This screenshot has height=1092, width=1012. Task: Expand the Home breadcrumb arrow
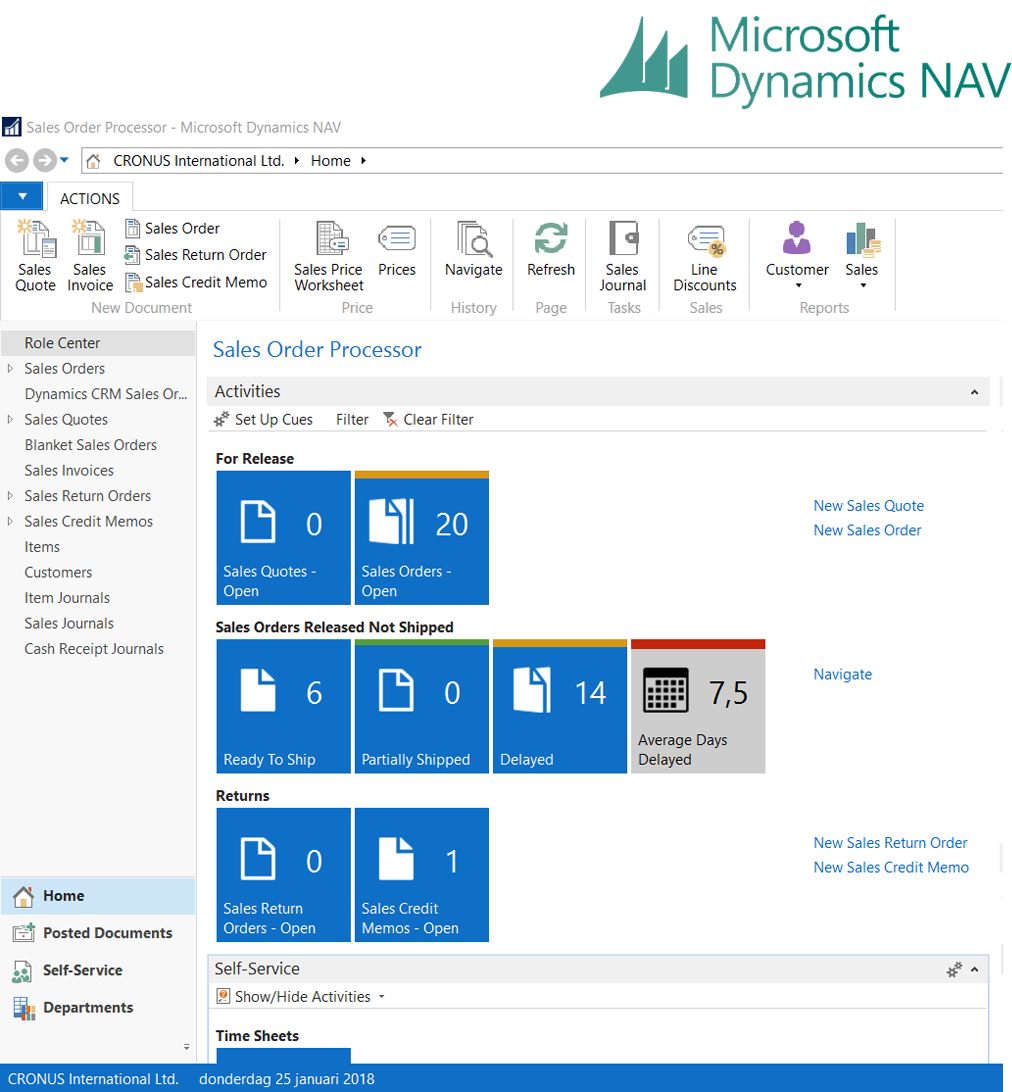click(x=363, y=161)
